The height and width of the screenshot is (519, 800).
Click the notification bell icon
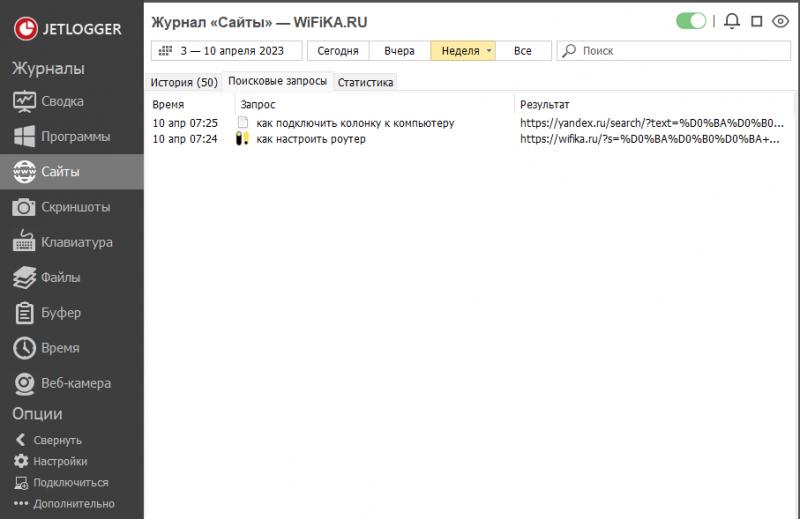[732, 21]
